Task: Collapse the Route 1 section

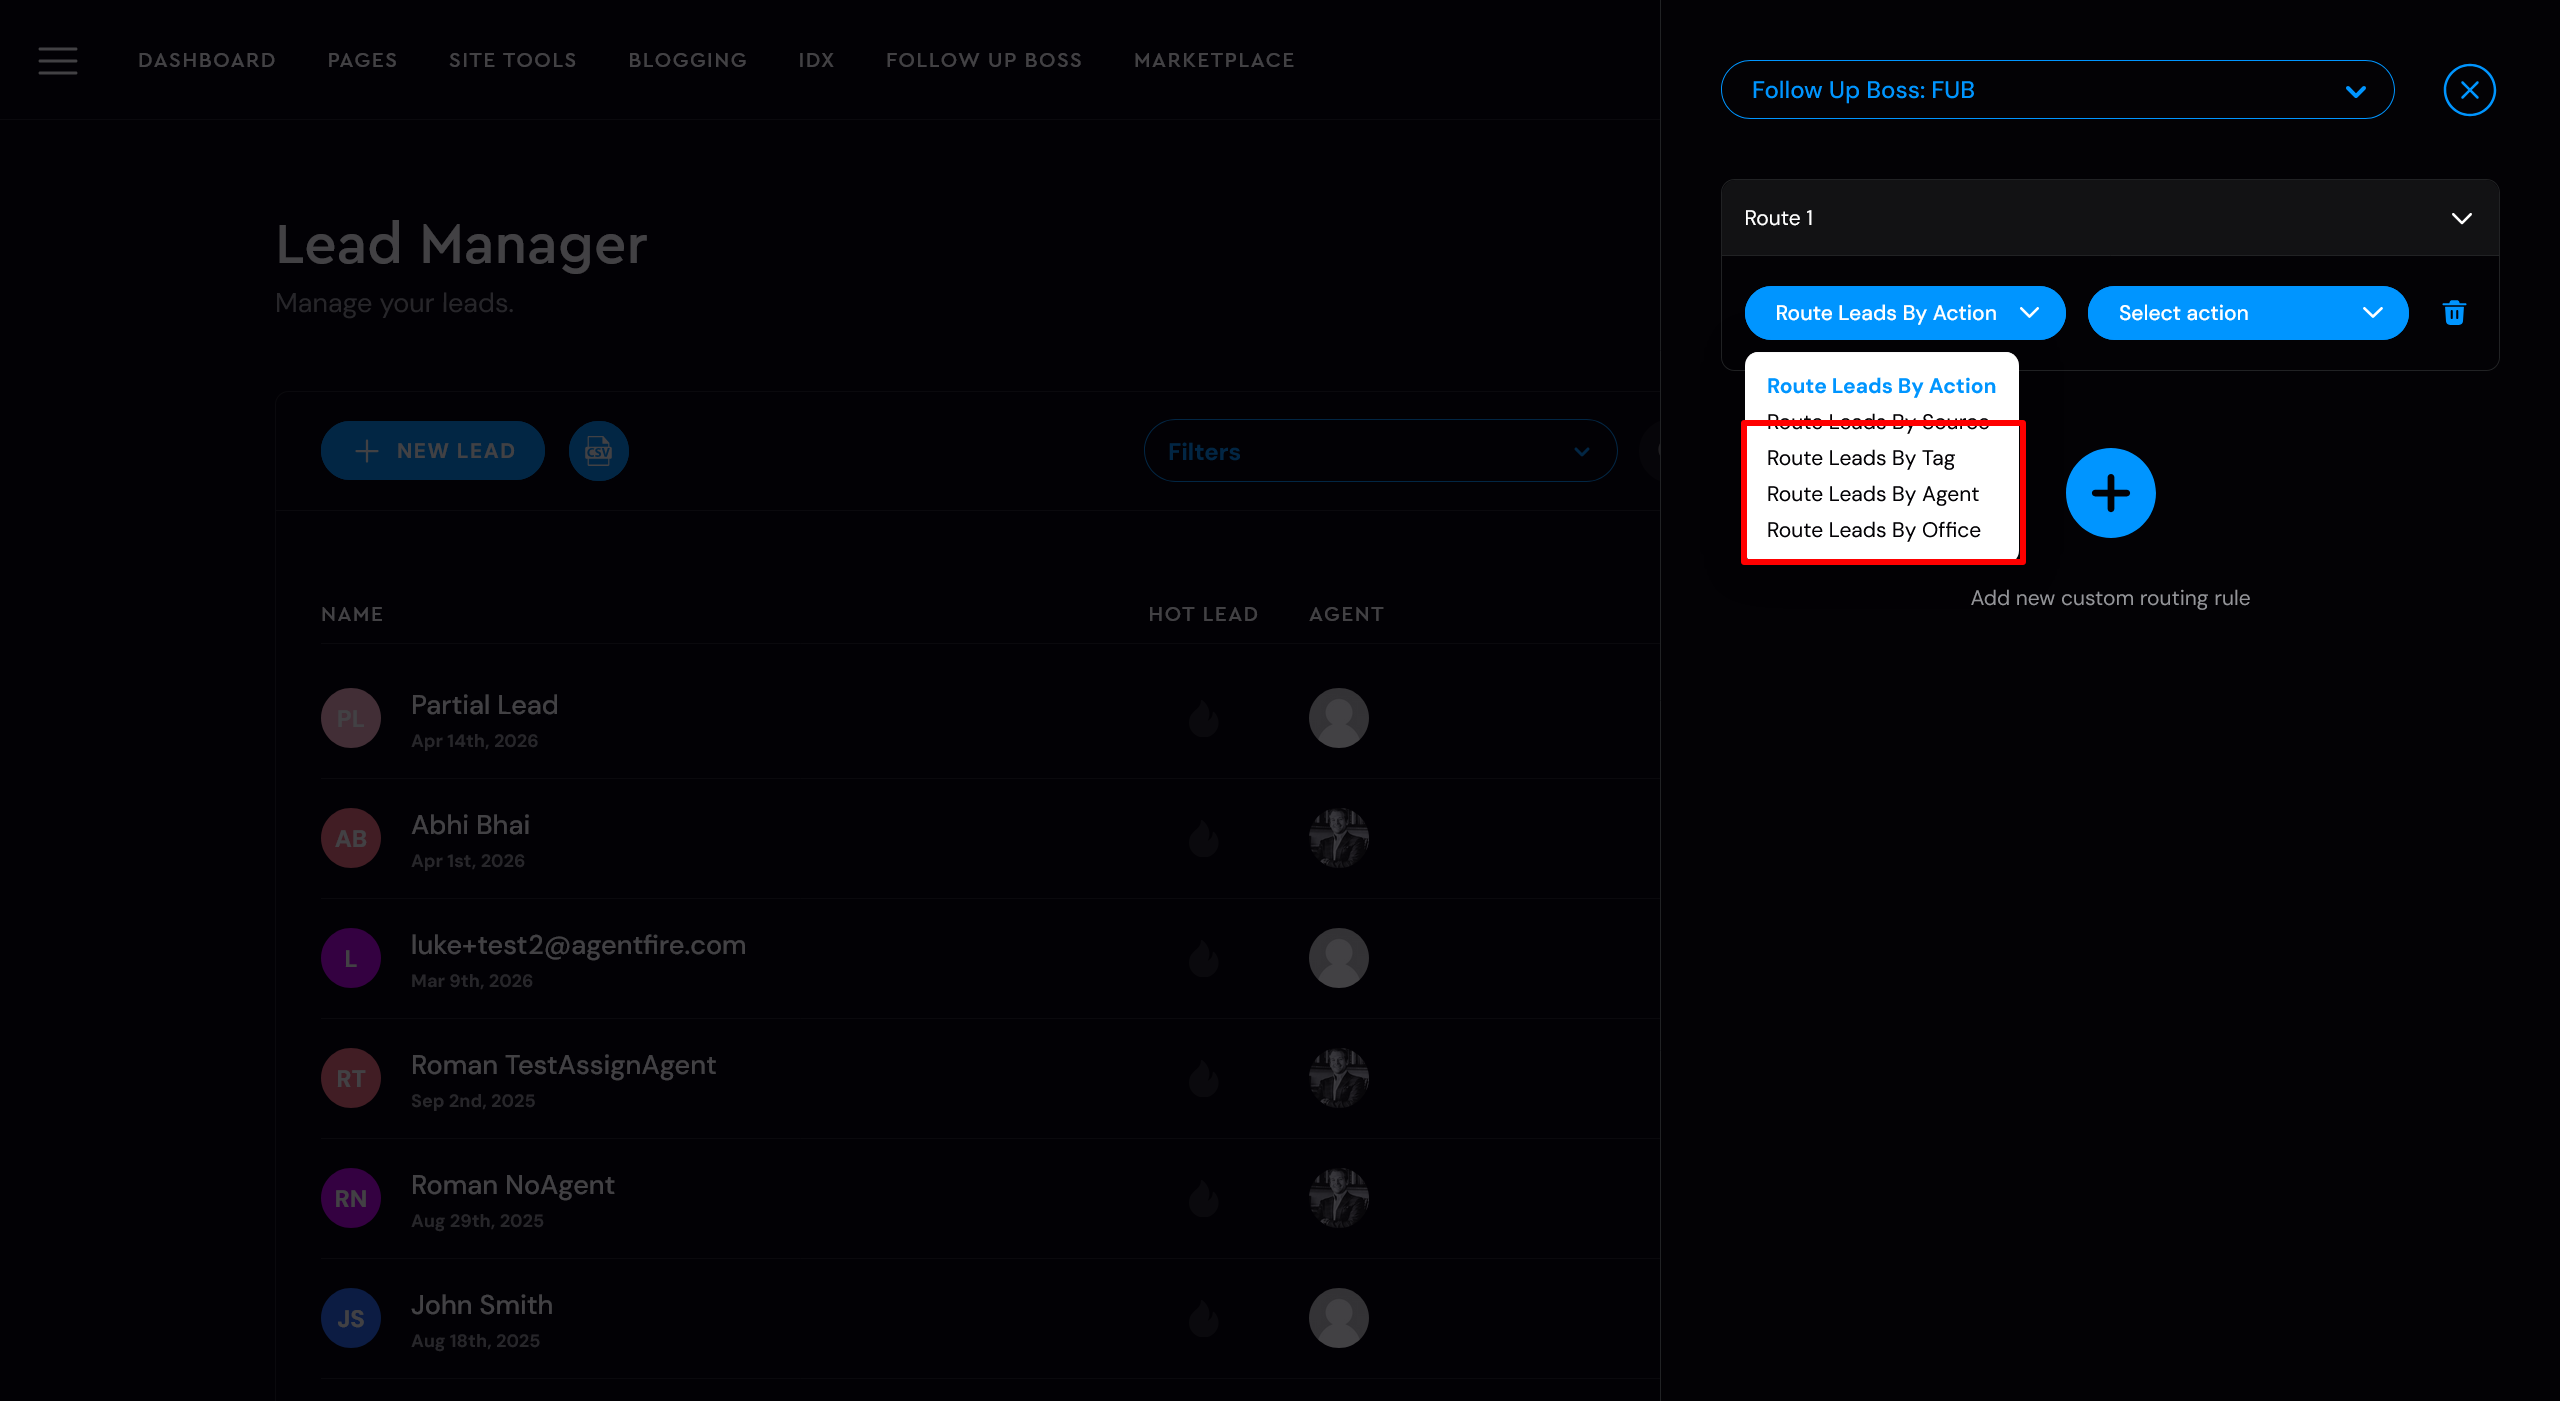Action: pos(2461,218)
